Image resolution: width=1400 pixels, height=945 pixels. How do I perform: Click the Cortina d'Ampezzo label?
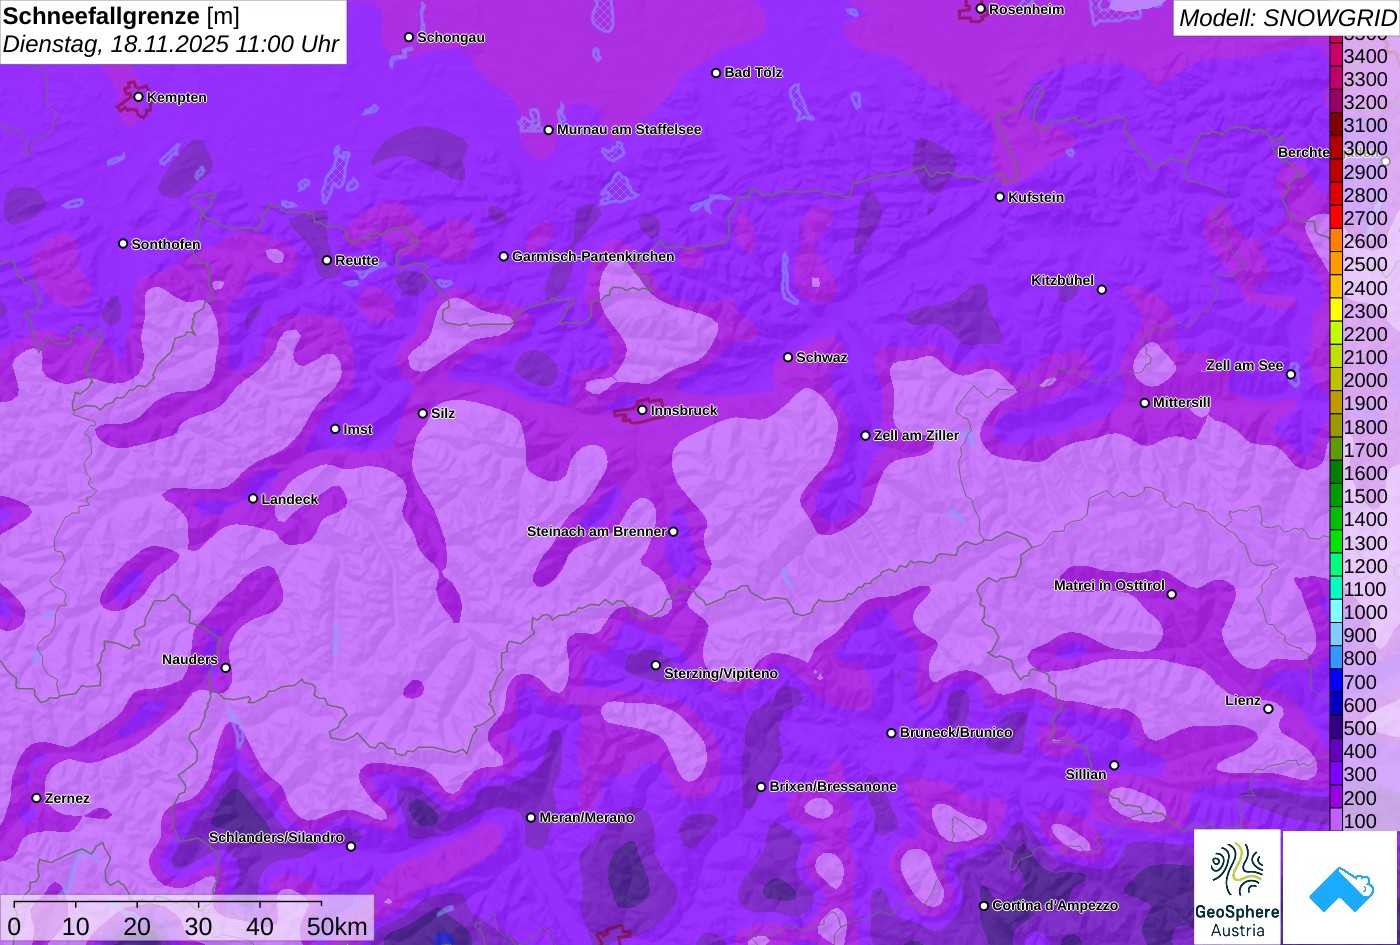(x=1055, y=905)
